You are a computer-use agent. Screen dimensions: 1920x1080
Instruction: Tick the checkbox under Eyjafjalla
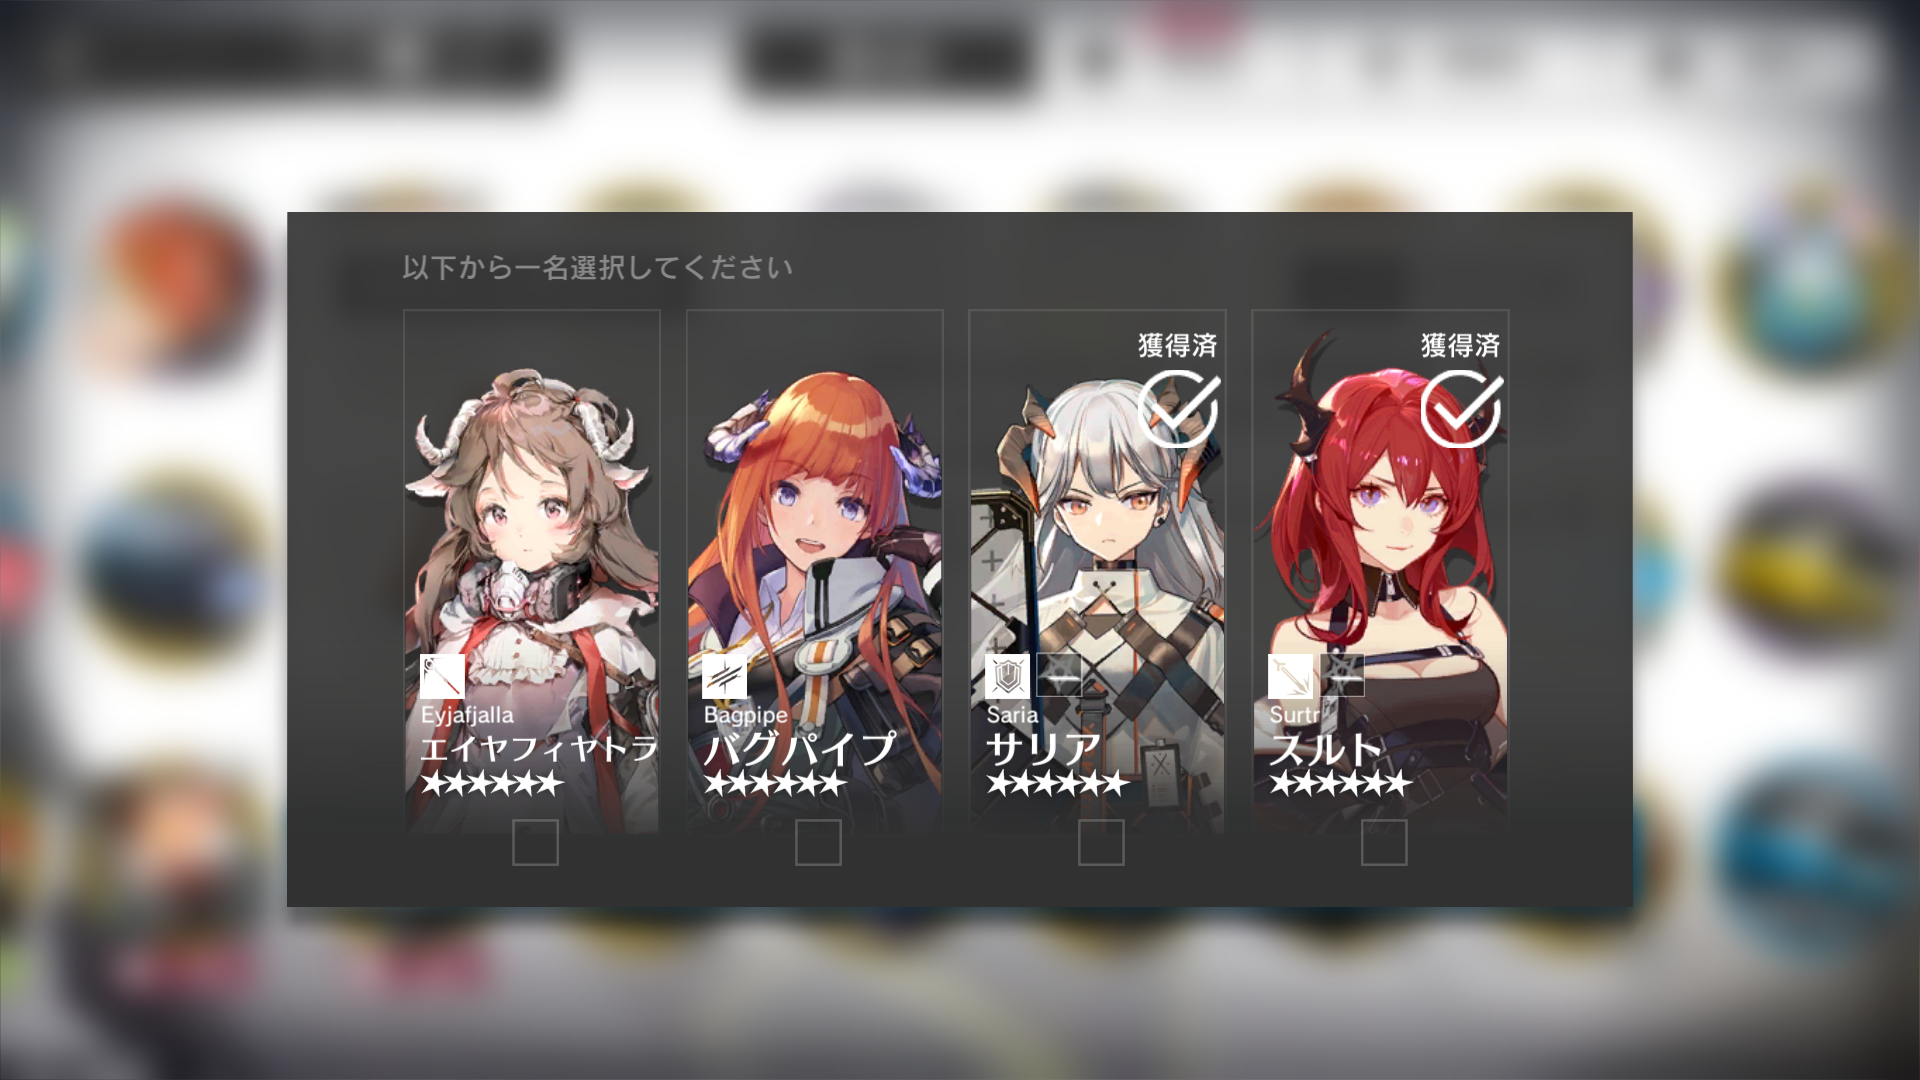(x=535, y=842)
